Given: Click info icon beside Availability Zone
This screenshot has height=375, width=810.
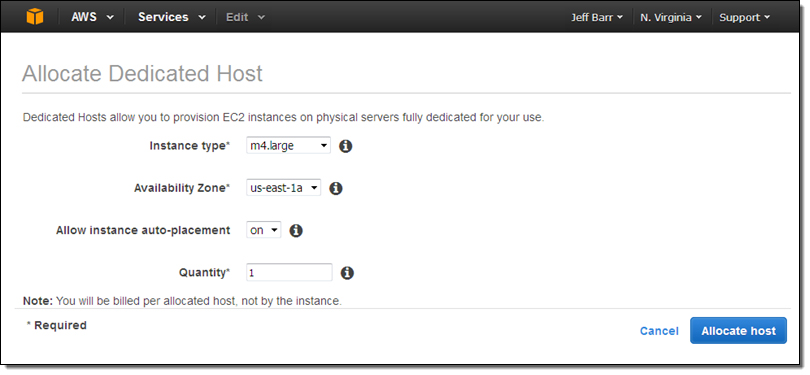Looking at the screenshot, I should point(336,189).
